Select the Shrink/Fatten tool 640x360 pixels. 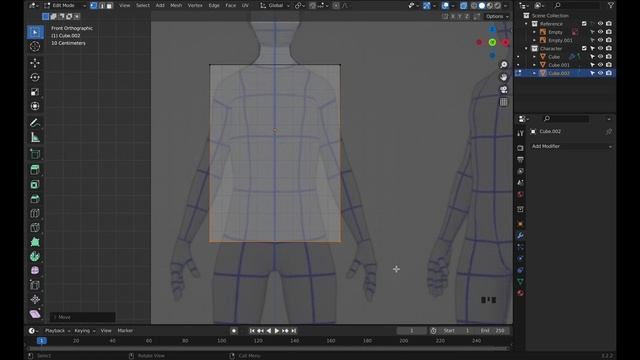click(35, 299)
